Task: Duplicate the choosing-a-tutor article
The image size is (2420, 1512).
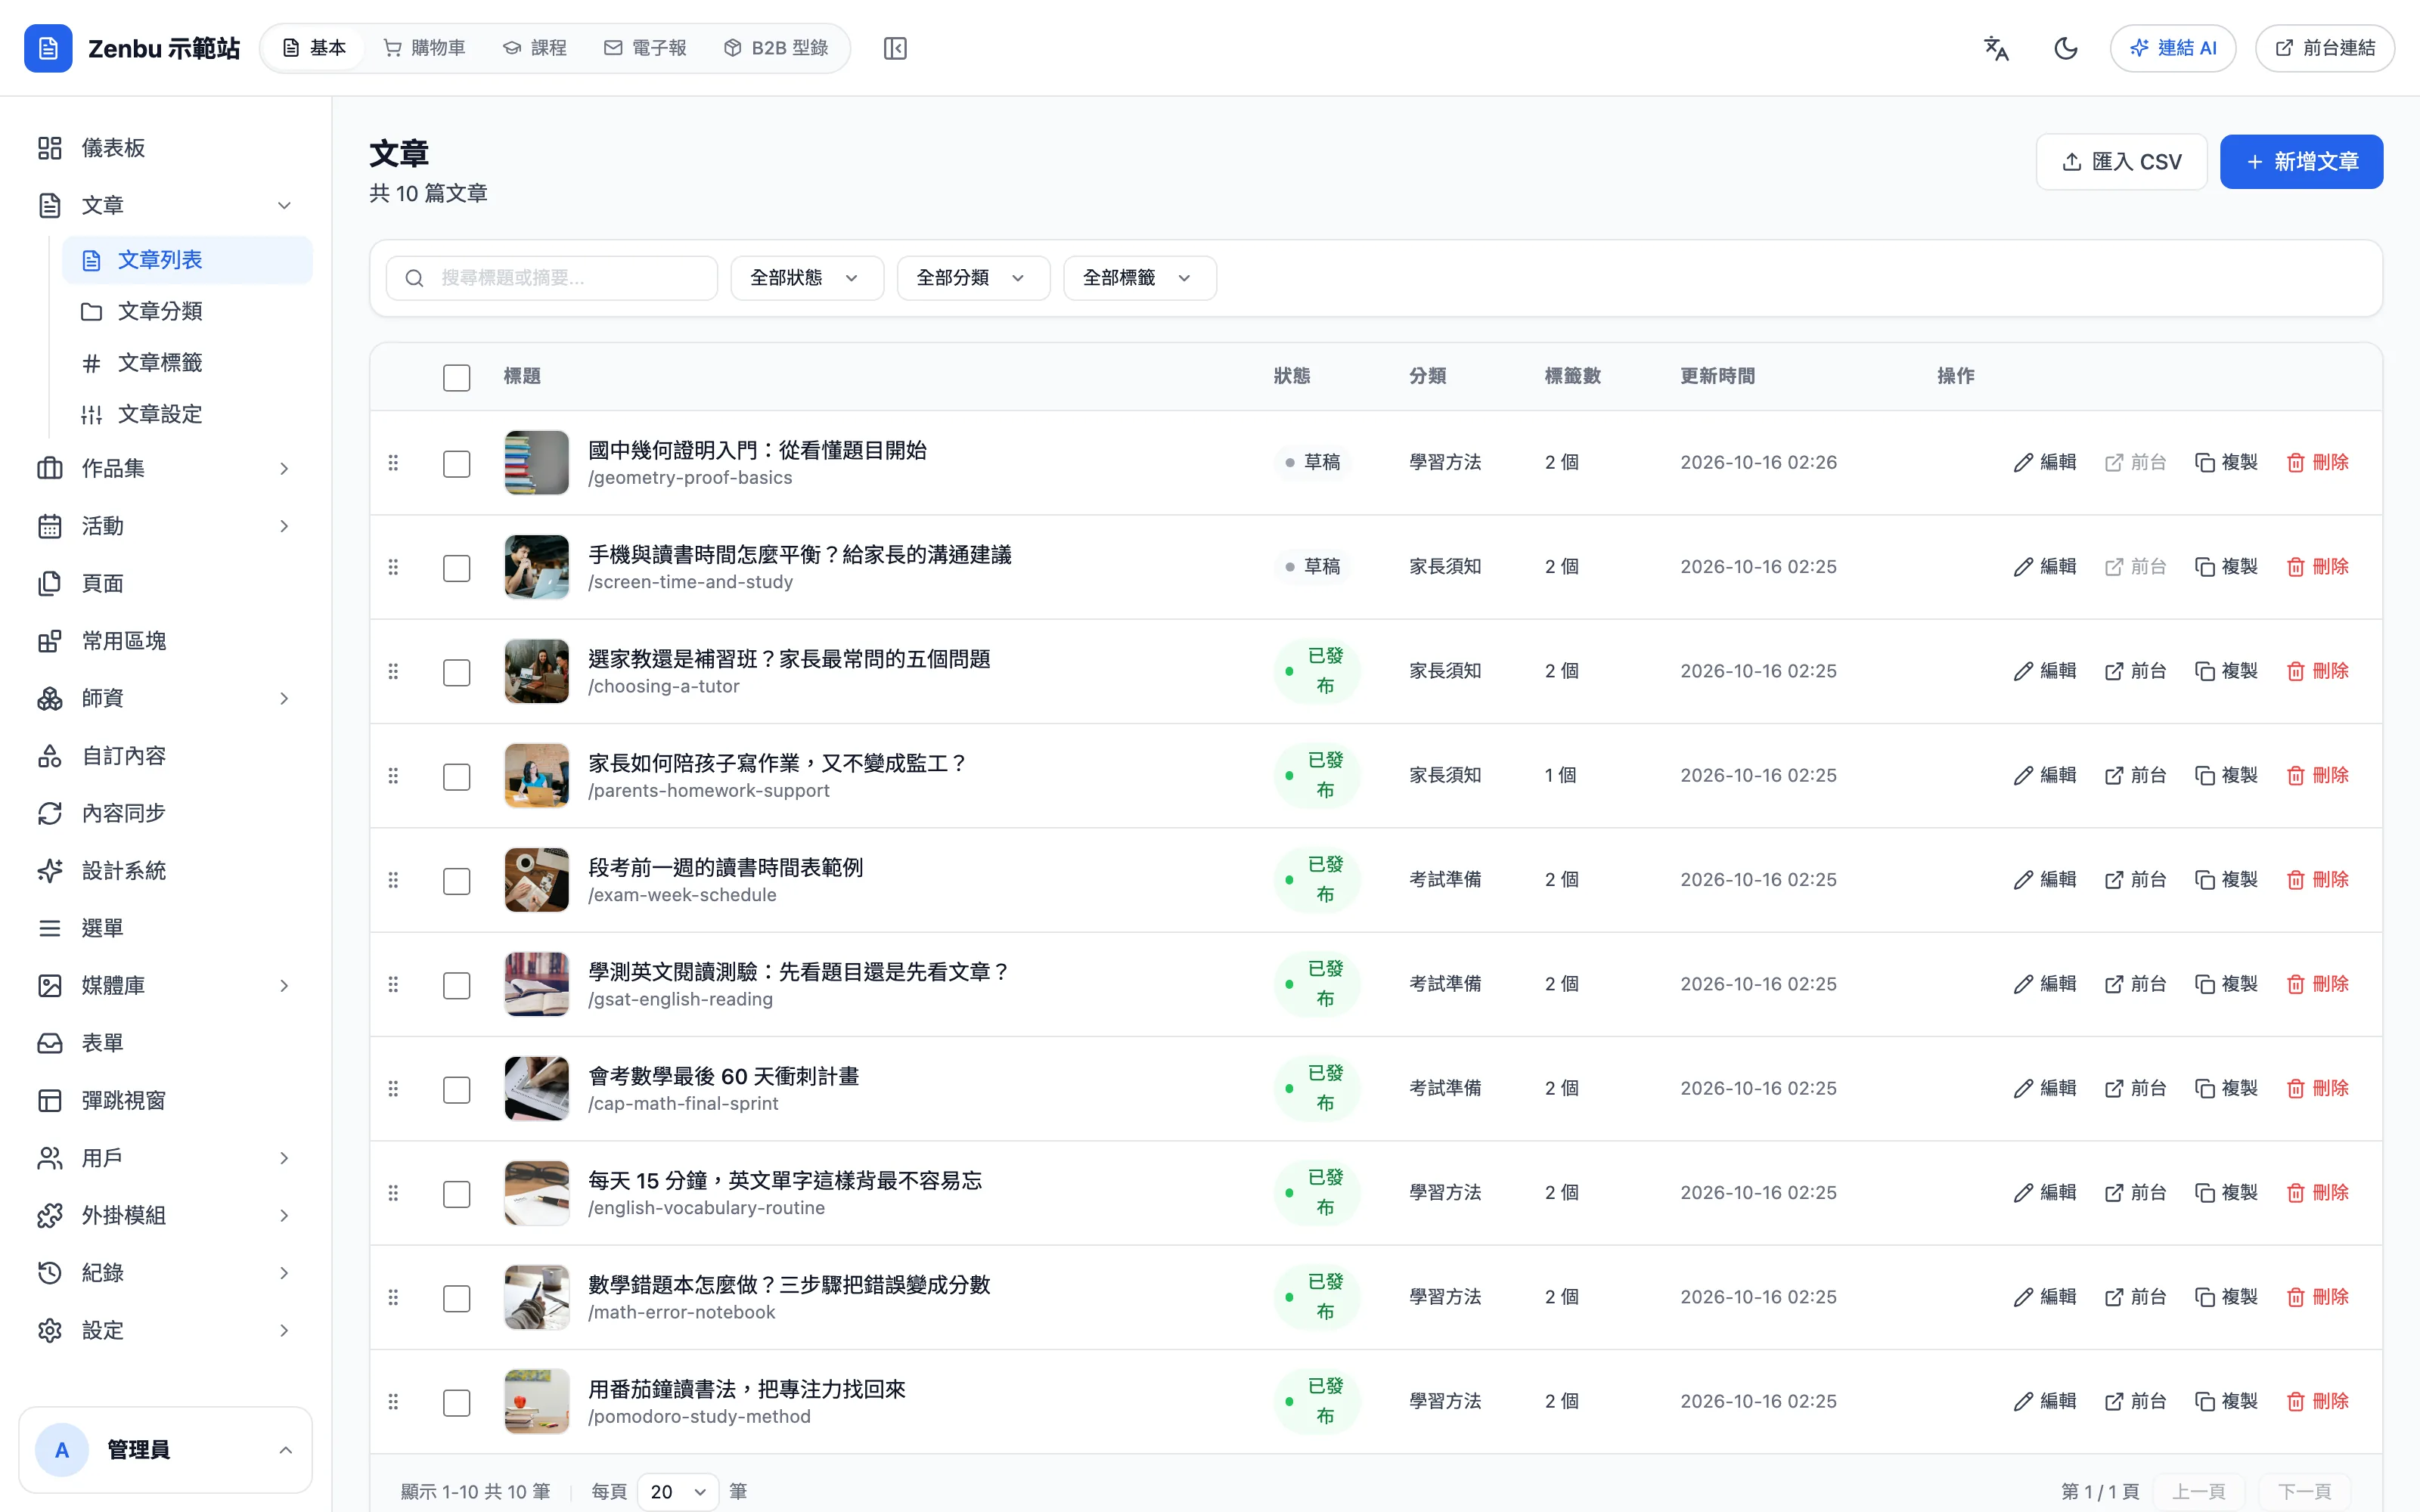Action: coord(2226,671)
